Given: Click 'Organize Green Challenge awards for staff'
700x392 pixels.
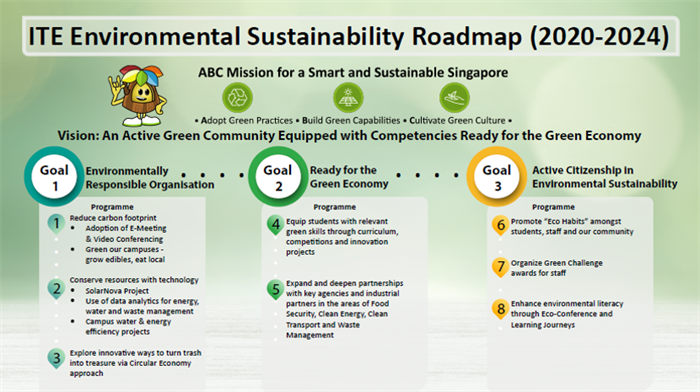Looking at the screenshot, I should tap(556, 268).
